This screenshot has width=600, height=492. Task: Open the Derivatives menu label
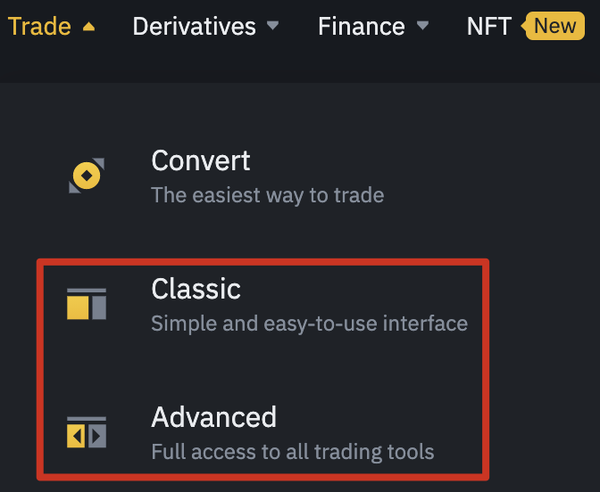(193, 26)
